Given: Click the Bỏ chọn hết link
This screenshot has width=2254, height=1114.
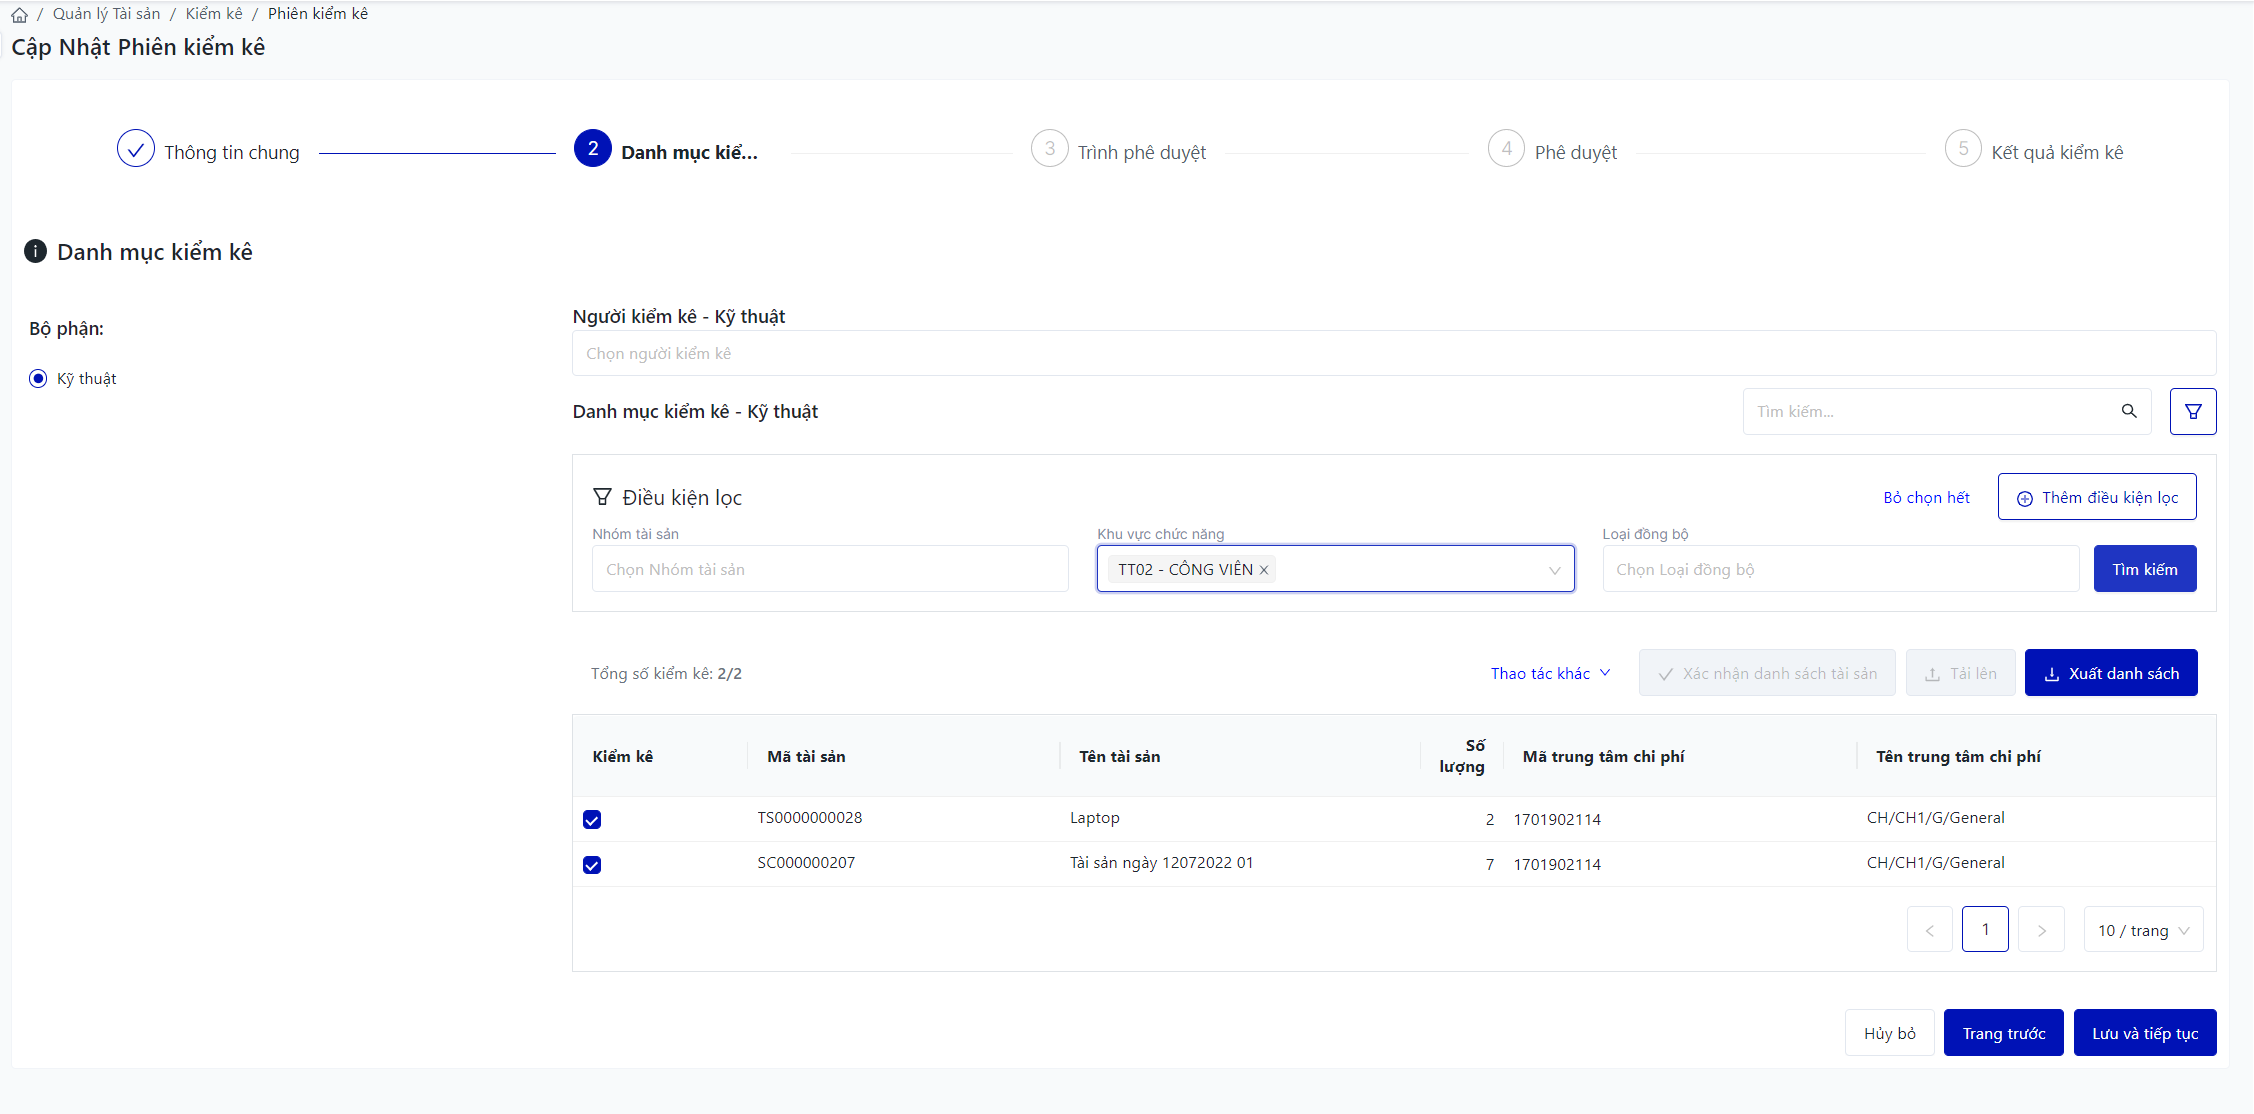Looking at the screenshot, I should point(1926,497).
